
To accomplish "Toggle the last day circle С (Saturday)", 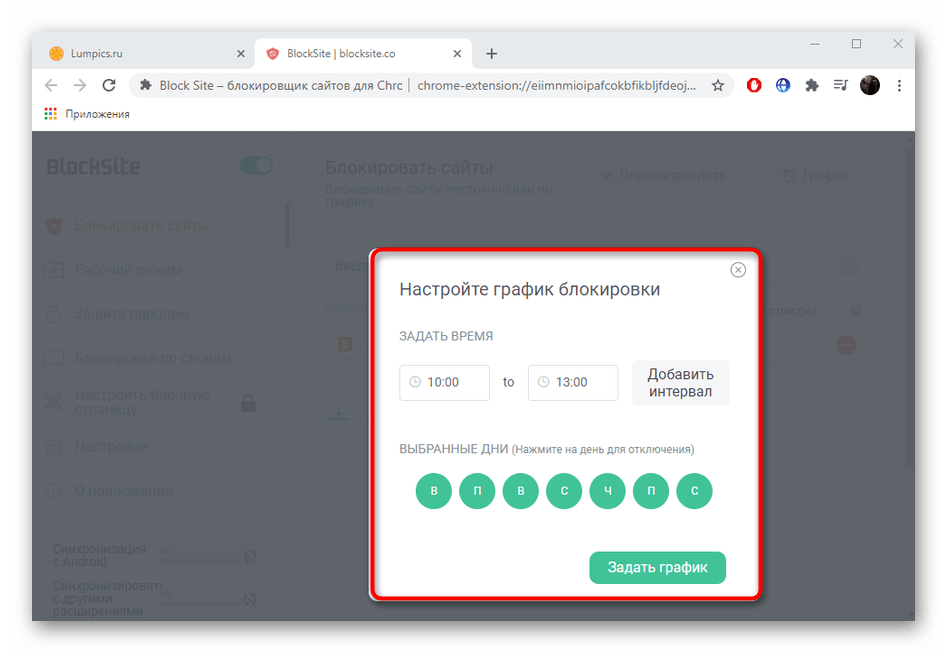I will (694, 492).
